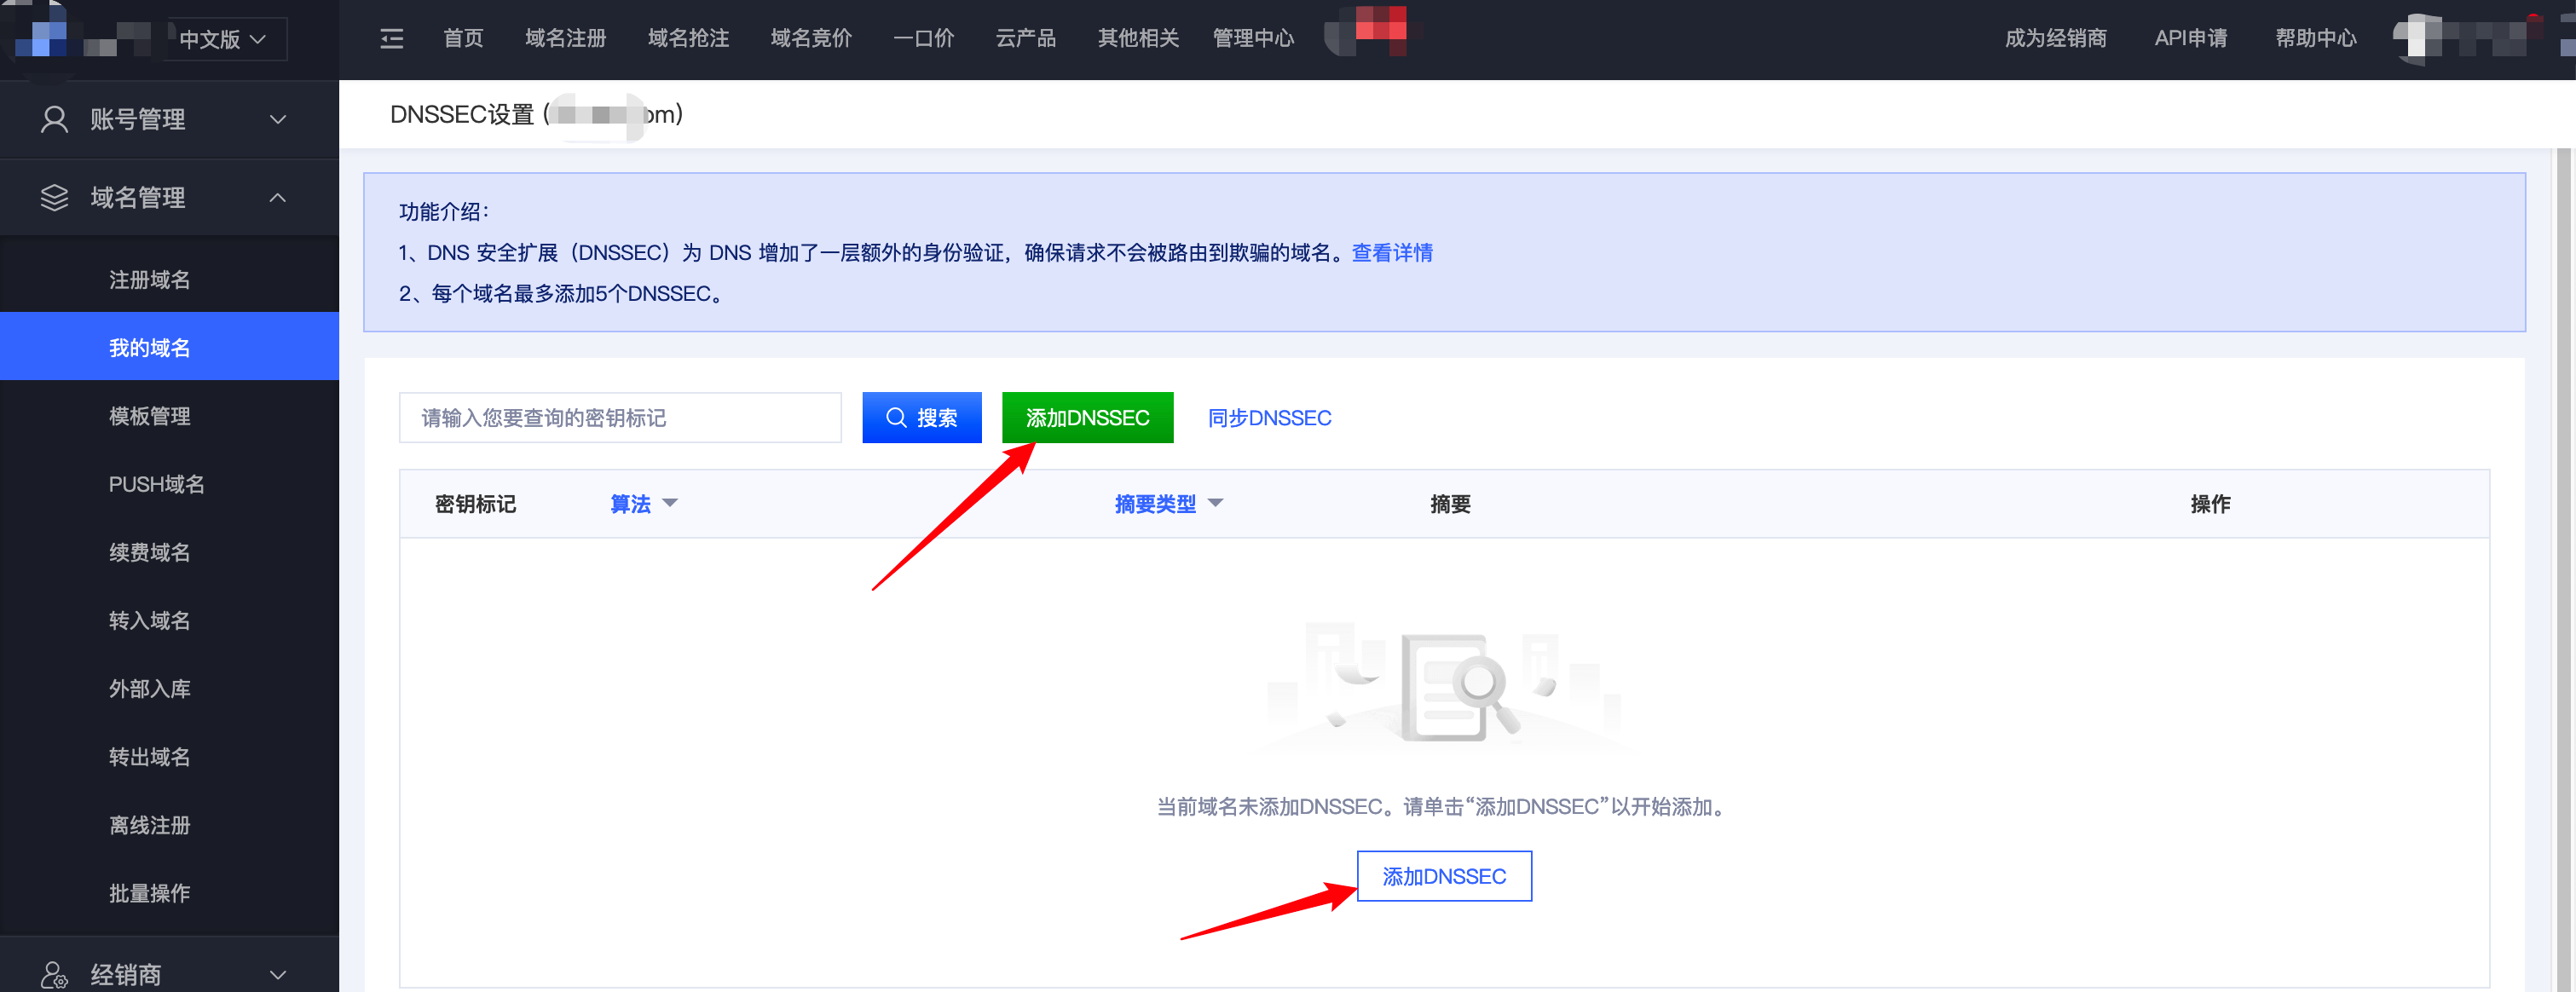The height and width of the screenshot is (992, 2576).
Task: Click the reseller user icon in sidebar
Action: pyautogui.click(x=54, y=975)
